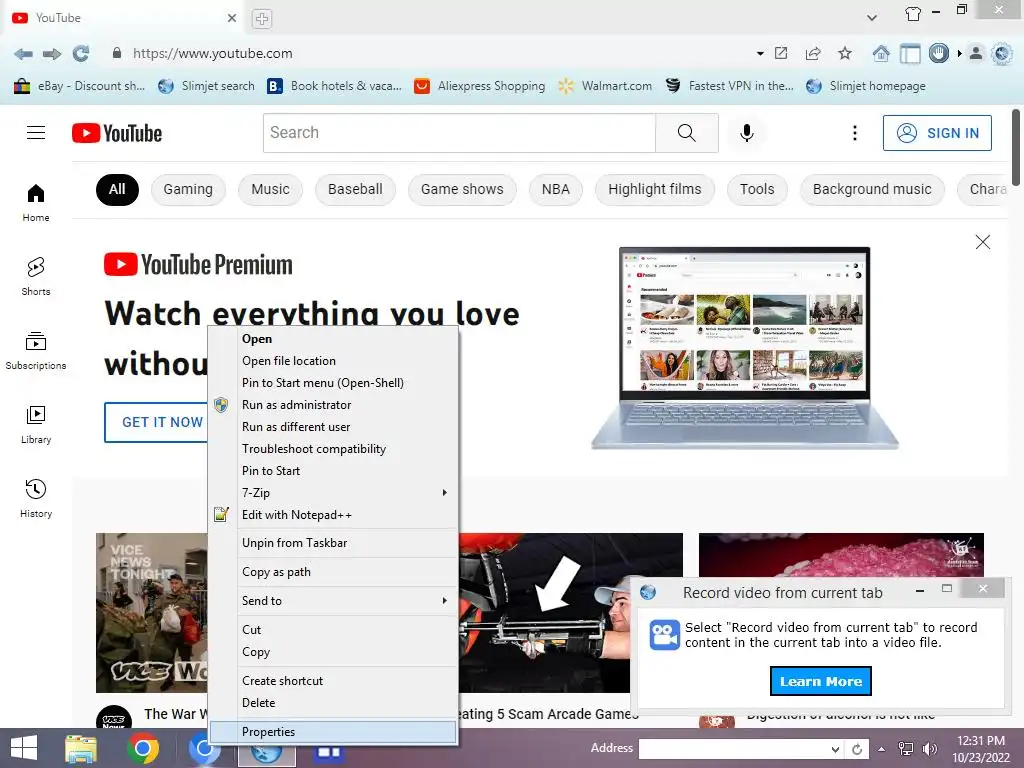Image resolution: width=1024 pixels, height=768 pixels.
Task: Select the All filter chip
Action: pyautogui.click(x=117, y=189)
